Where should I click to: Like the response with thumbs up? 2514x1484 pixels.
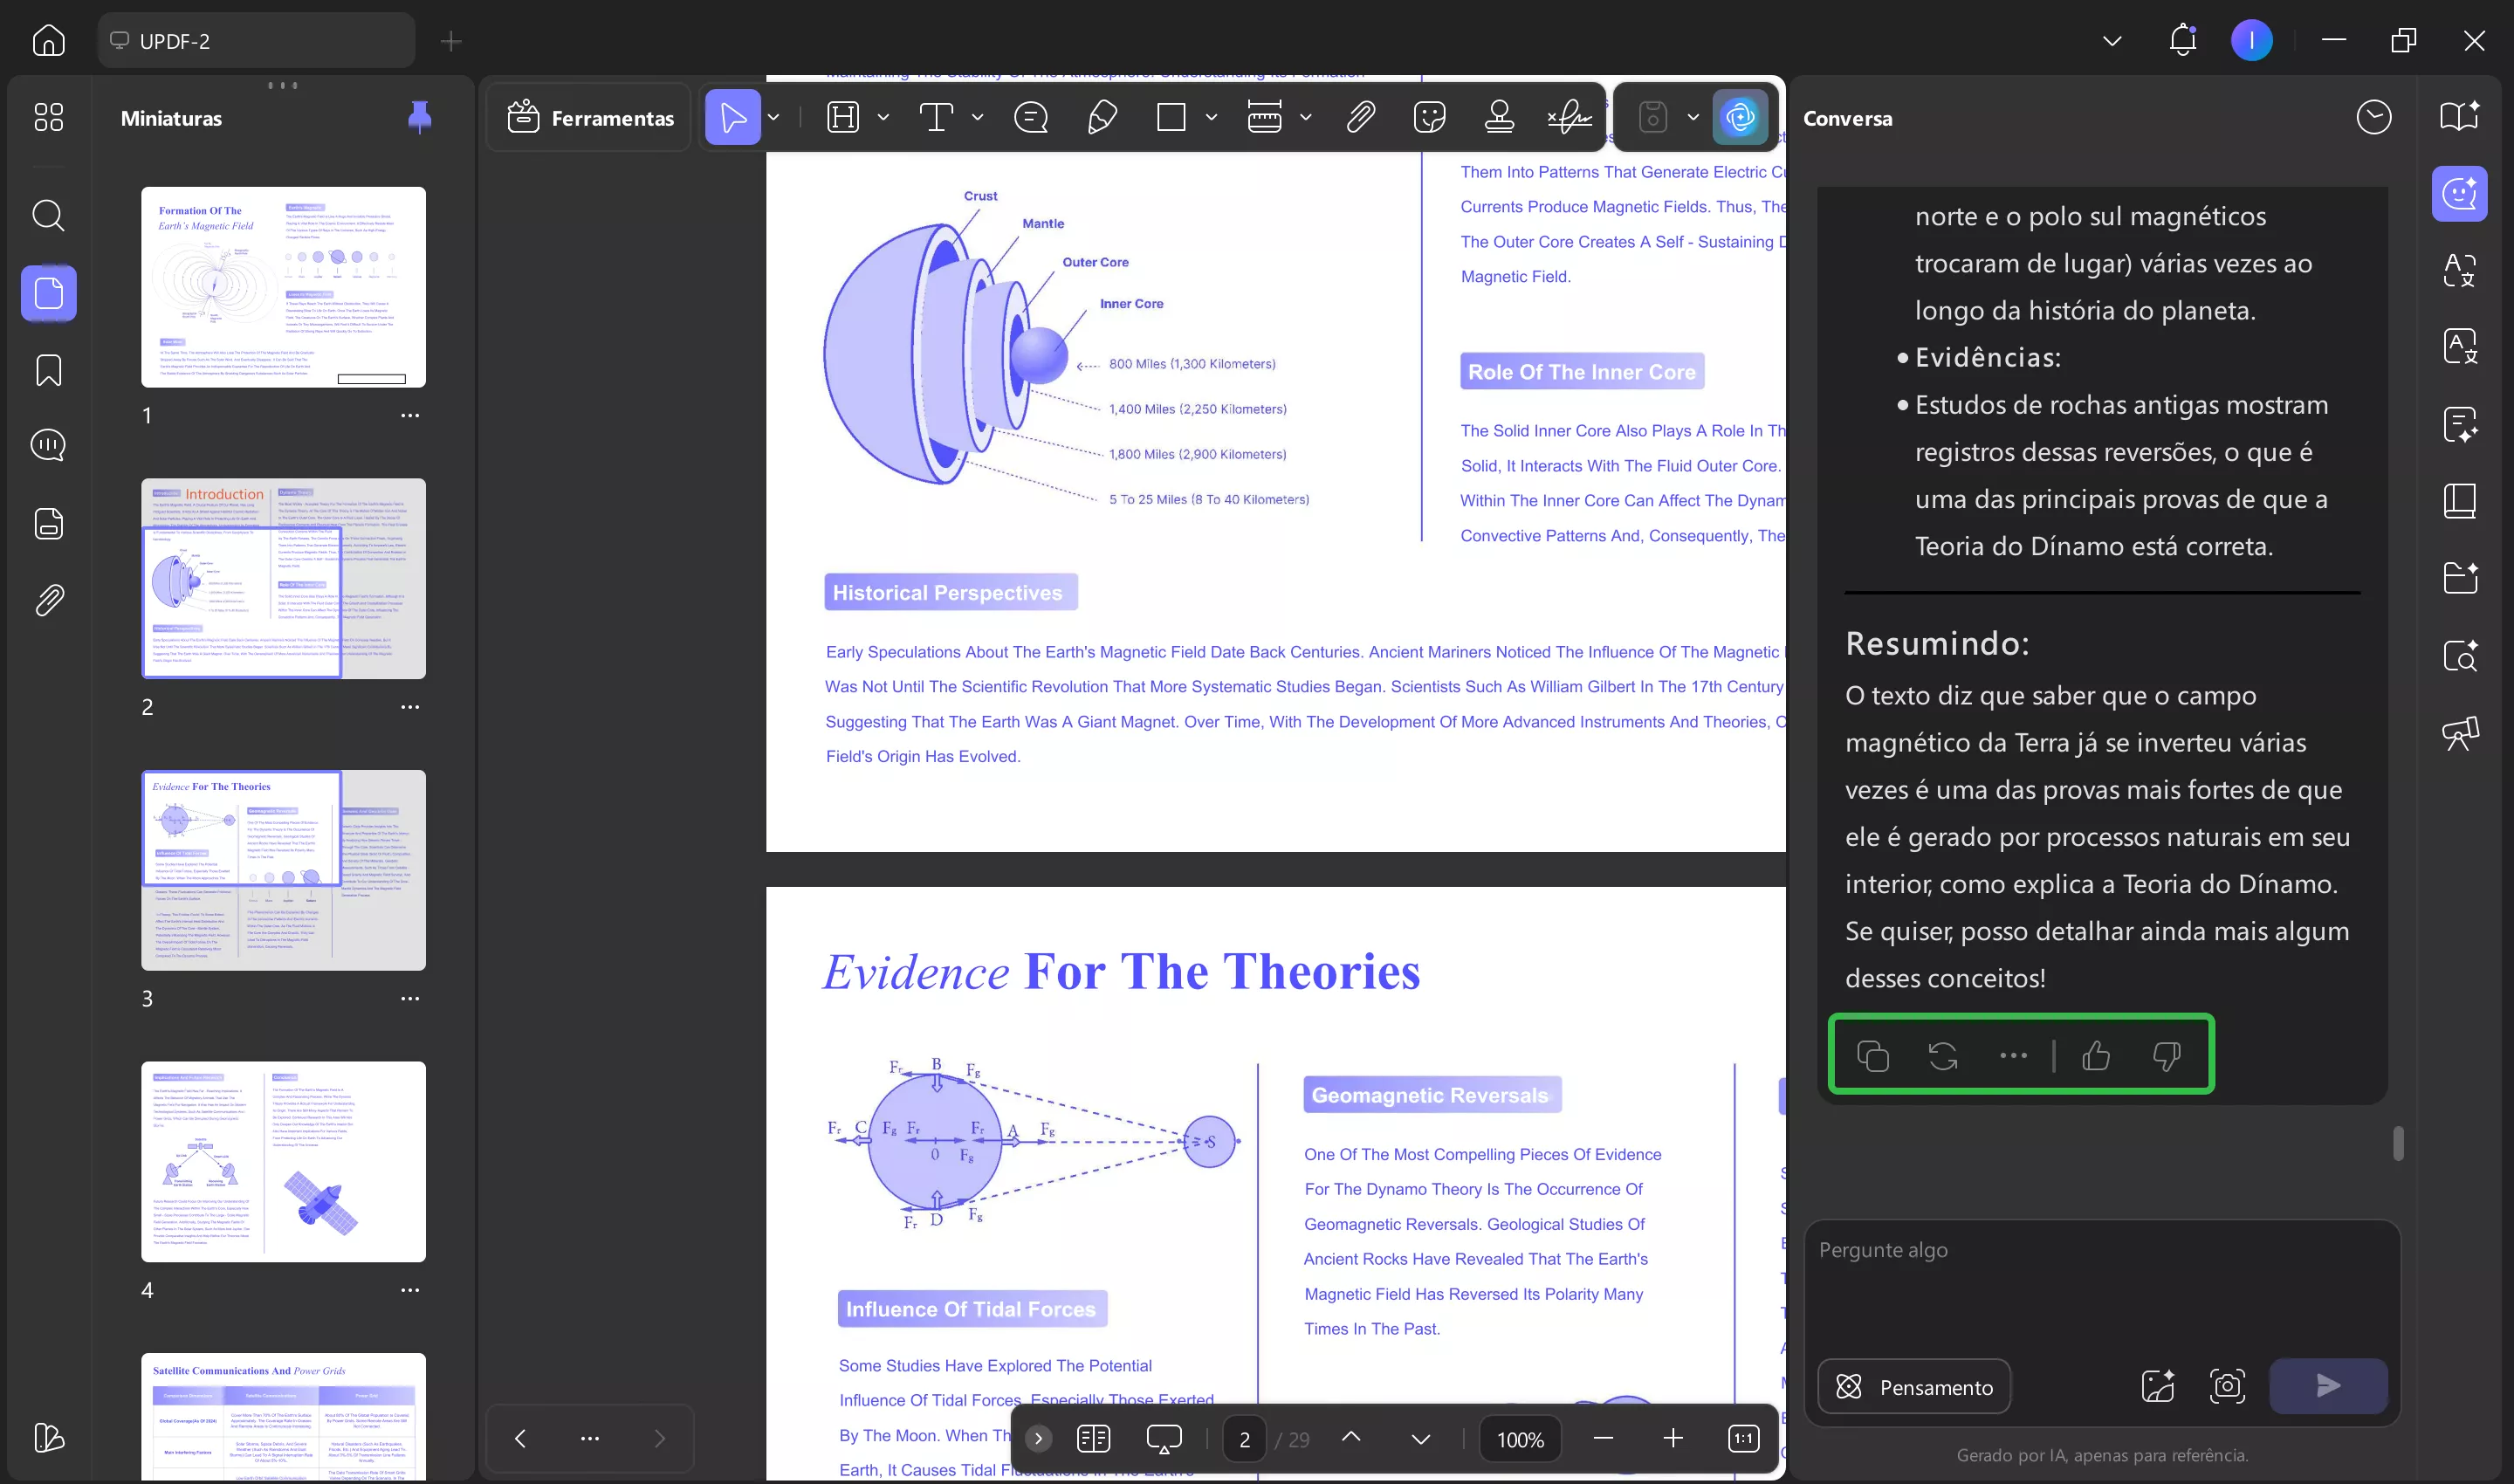tap(2096, 1056)
